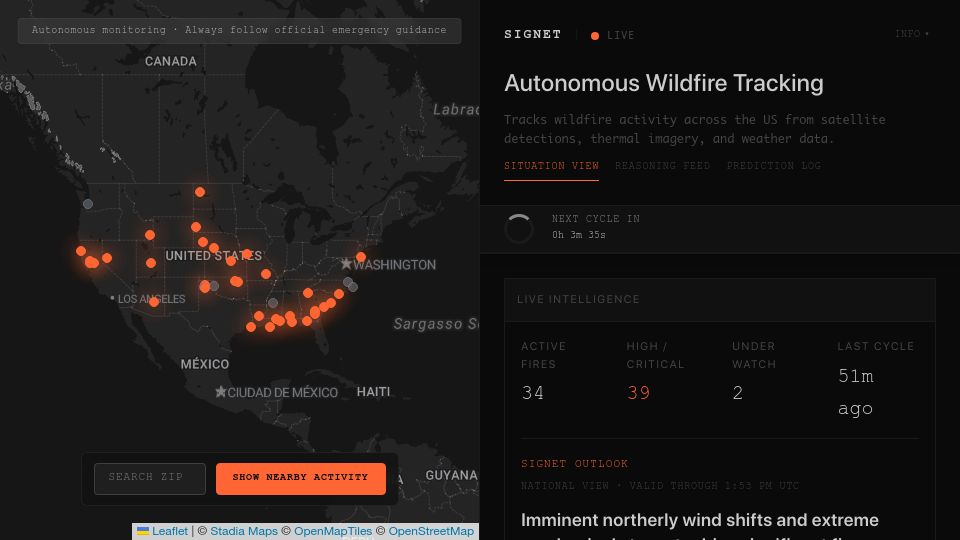Click the Next Cycle countdown 0h 3m 35s

pos(579,235)
